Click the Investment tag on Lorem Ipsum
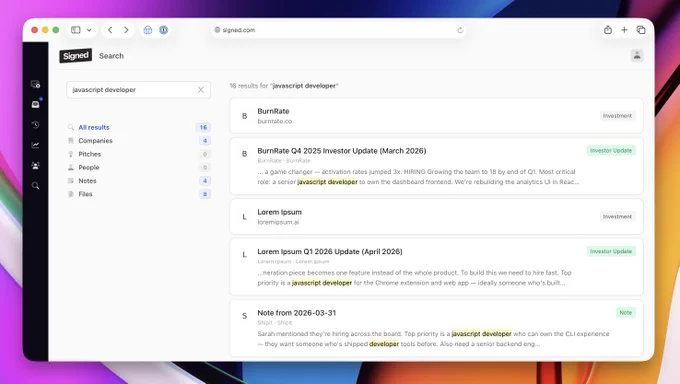680x384 pixels. 618,217
